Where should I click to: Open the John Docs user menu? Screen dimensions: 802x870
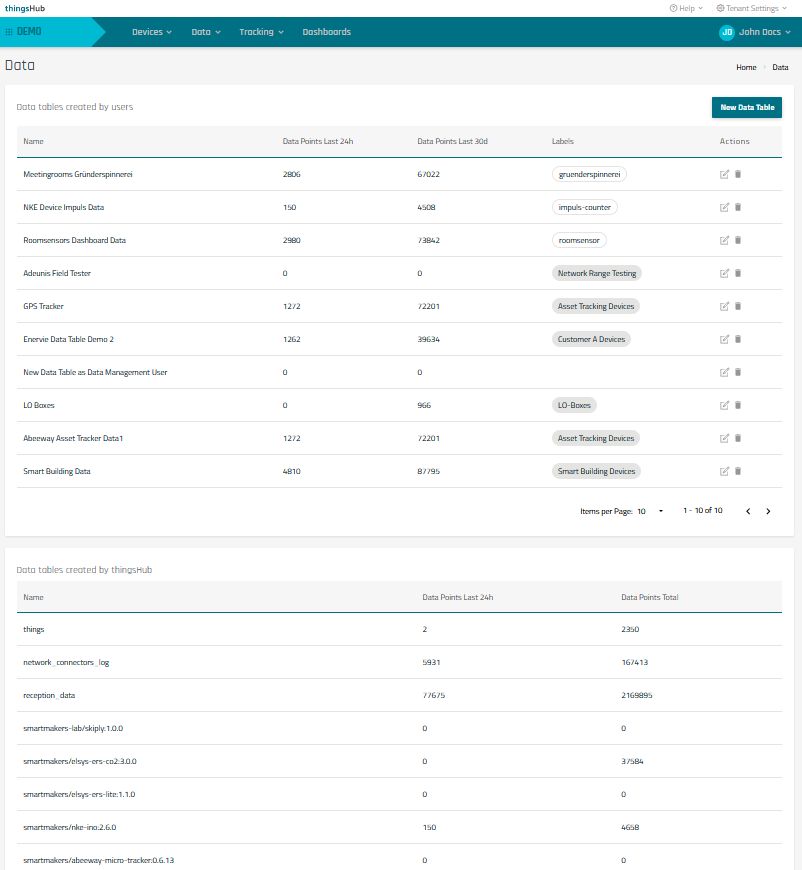click(756, 32)
